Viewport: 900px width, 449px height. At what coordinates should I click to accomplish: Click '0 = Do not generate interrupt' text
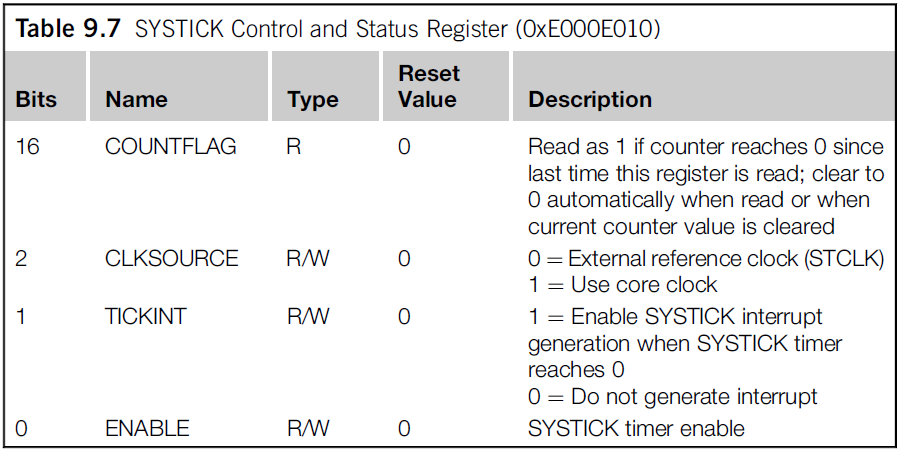click(673, 396)
